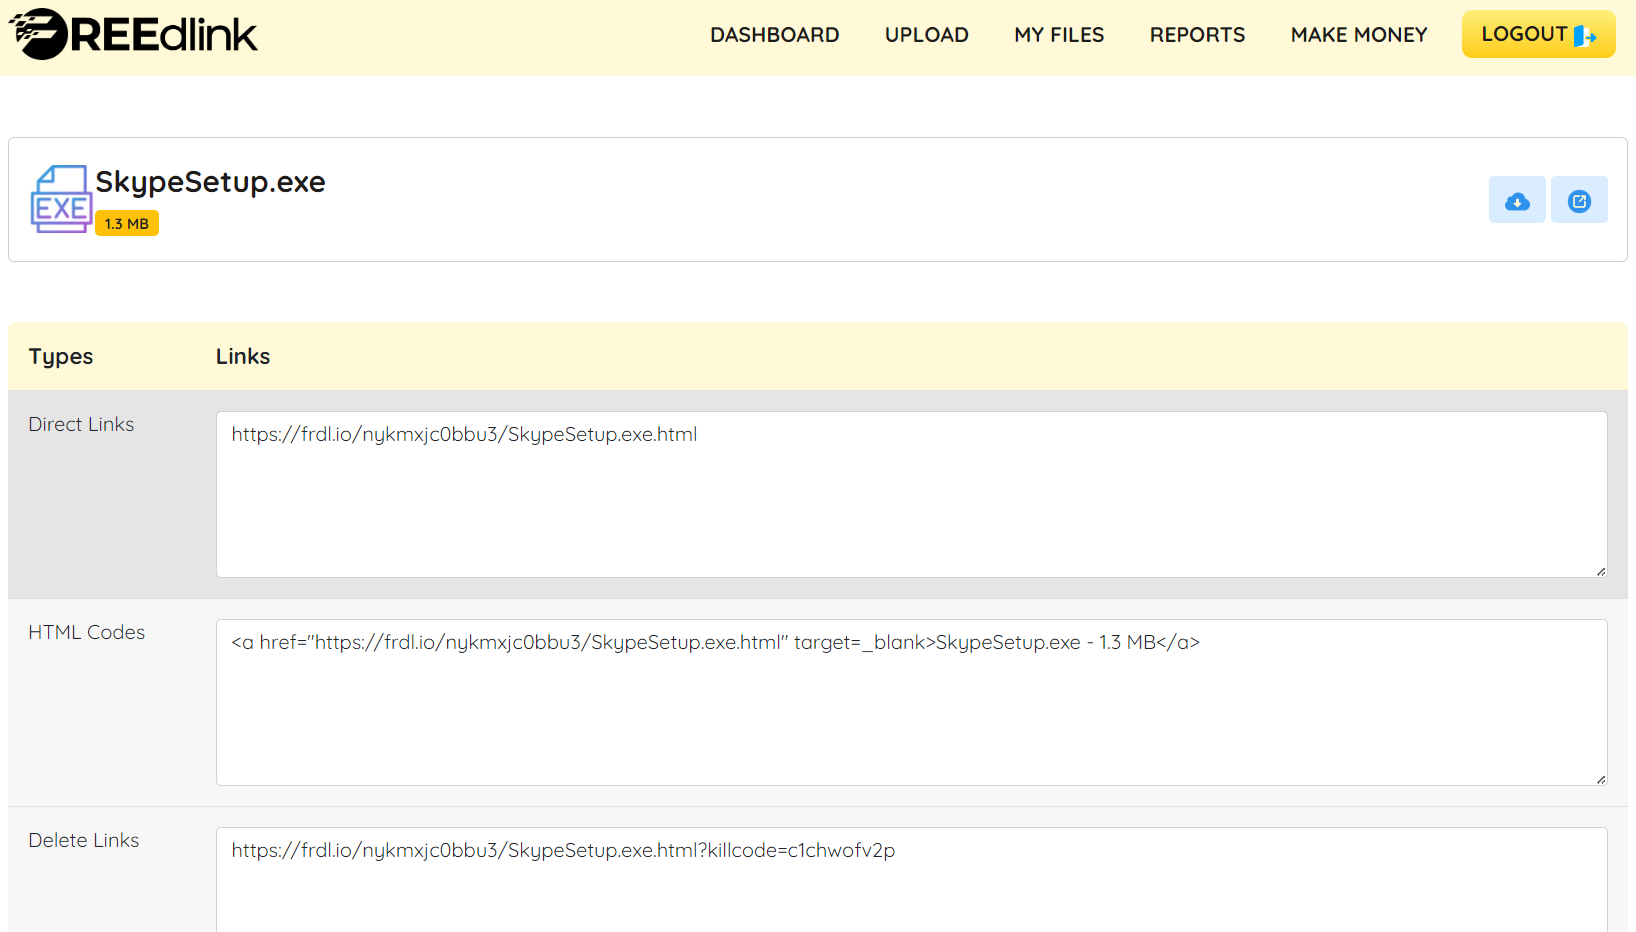This screenshot has height=932, width=1636.
Task: Click the cloud download icon button
Action: pos(1517,200)
